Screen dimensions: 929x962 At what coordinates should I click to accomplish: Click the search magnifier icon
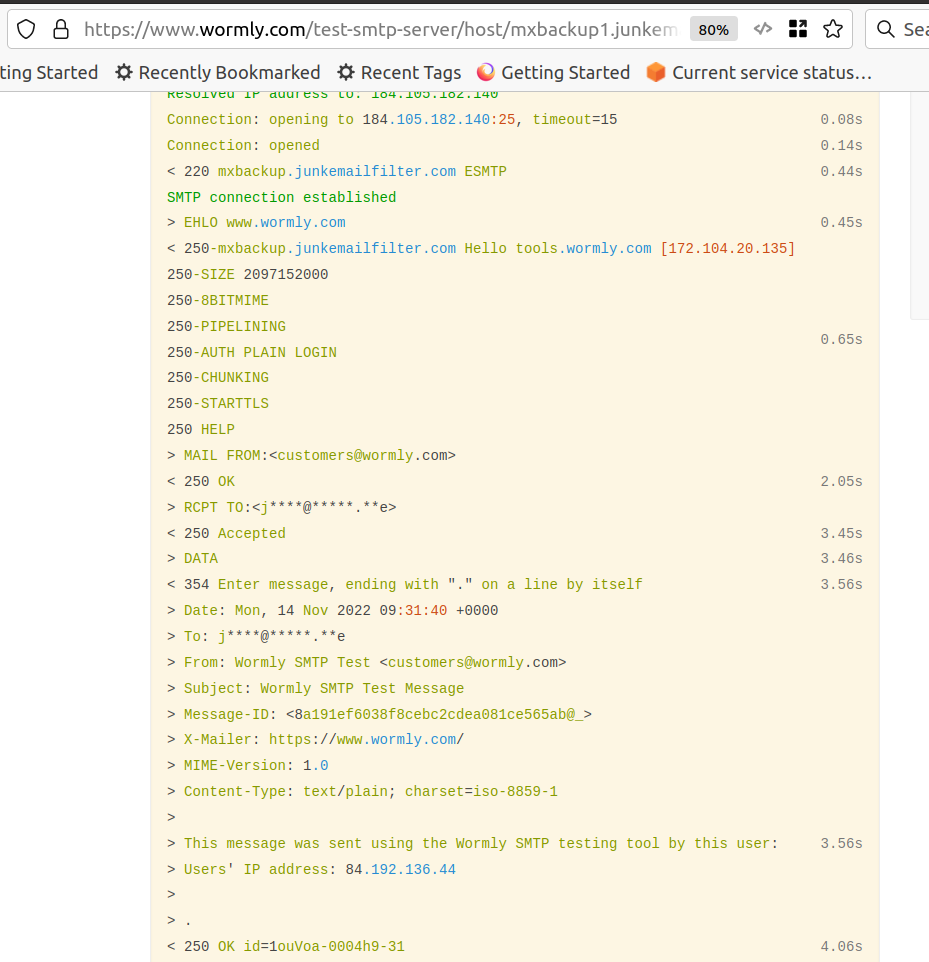885,29
